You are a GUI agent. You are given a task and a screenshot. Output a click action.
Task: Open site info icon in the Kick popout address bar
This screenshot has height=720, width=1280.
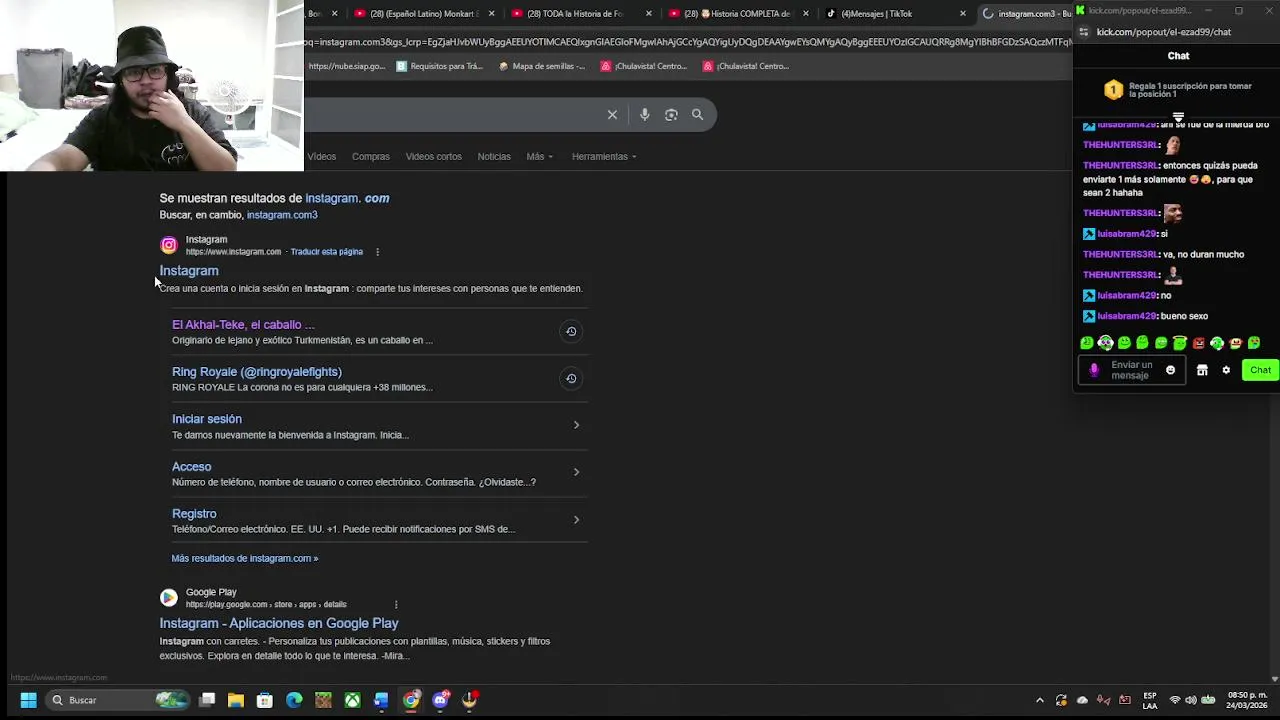coord(1084,32)
